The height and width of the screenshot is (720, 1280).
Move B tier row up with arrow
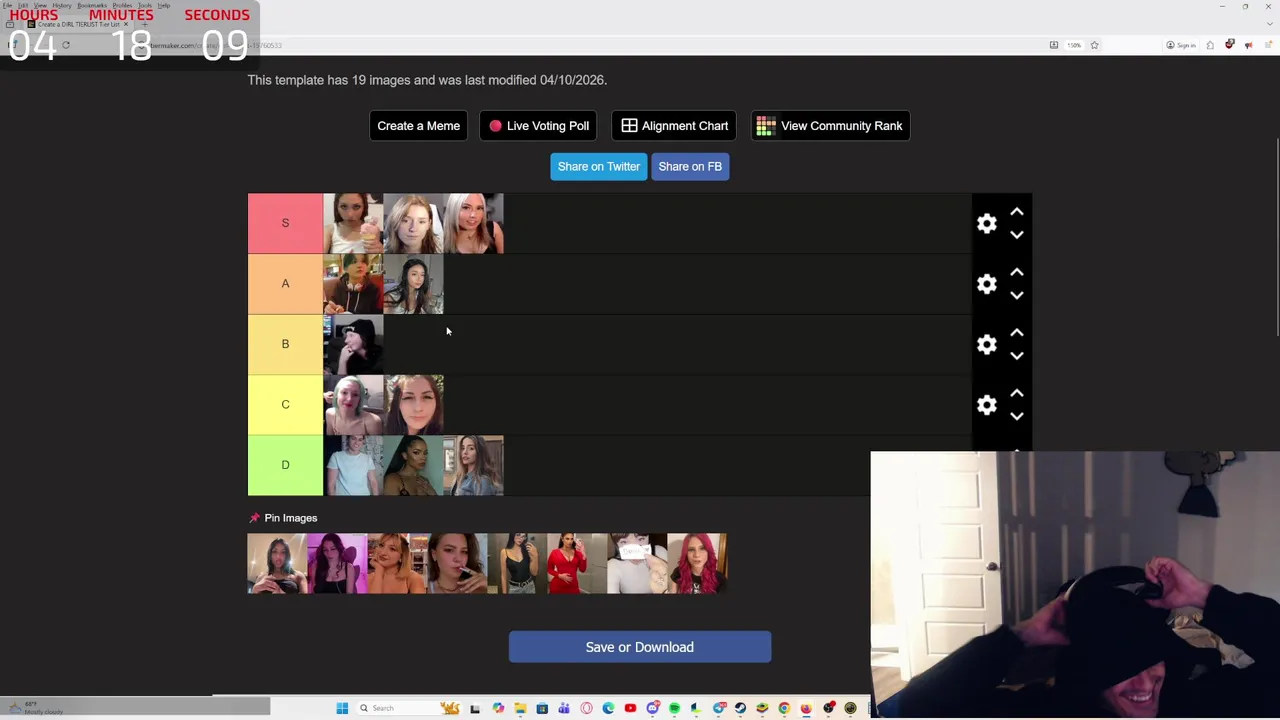coord(1017,333)
